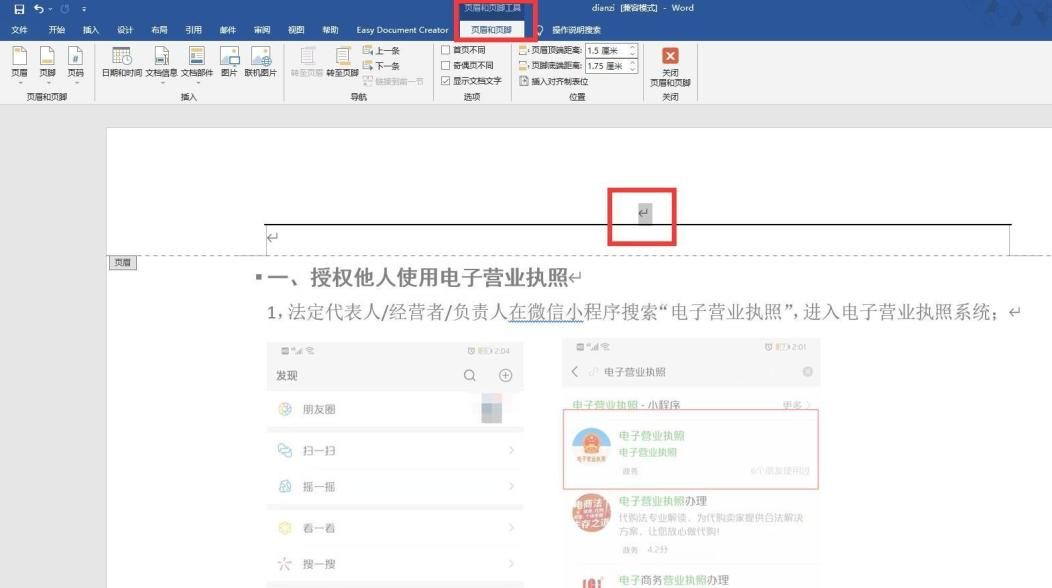Image resolution: width=1052 pixels, height=588 pixels.
Task: Click the Redo icon
Action: 64,9
